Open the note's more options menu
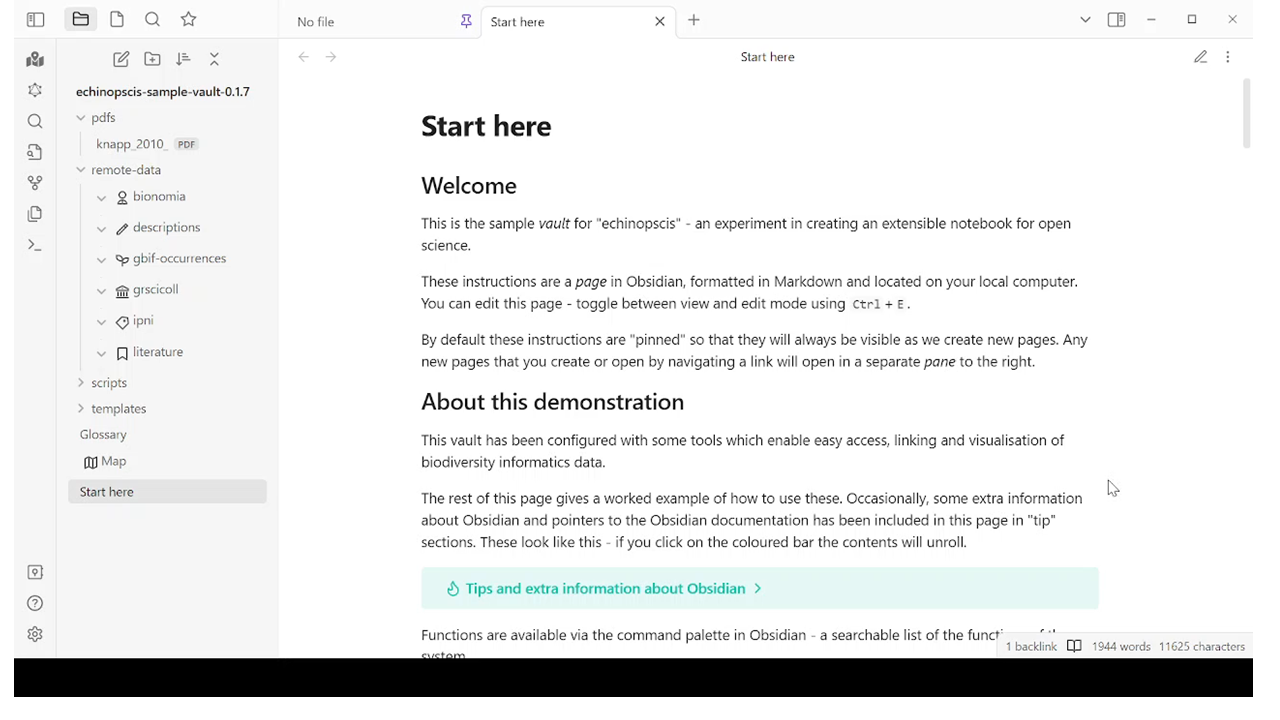Screen dimensions: 1280x720 (x=1228, y=57)
